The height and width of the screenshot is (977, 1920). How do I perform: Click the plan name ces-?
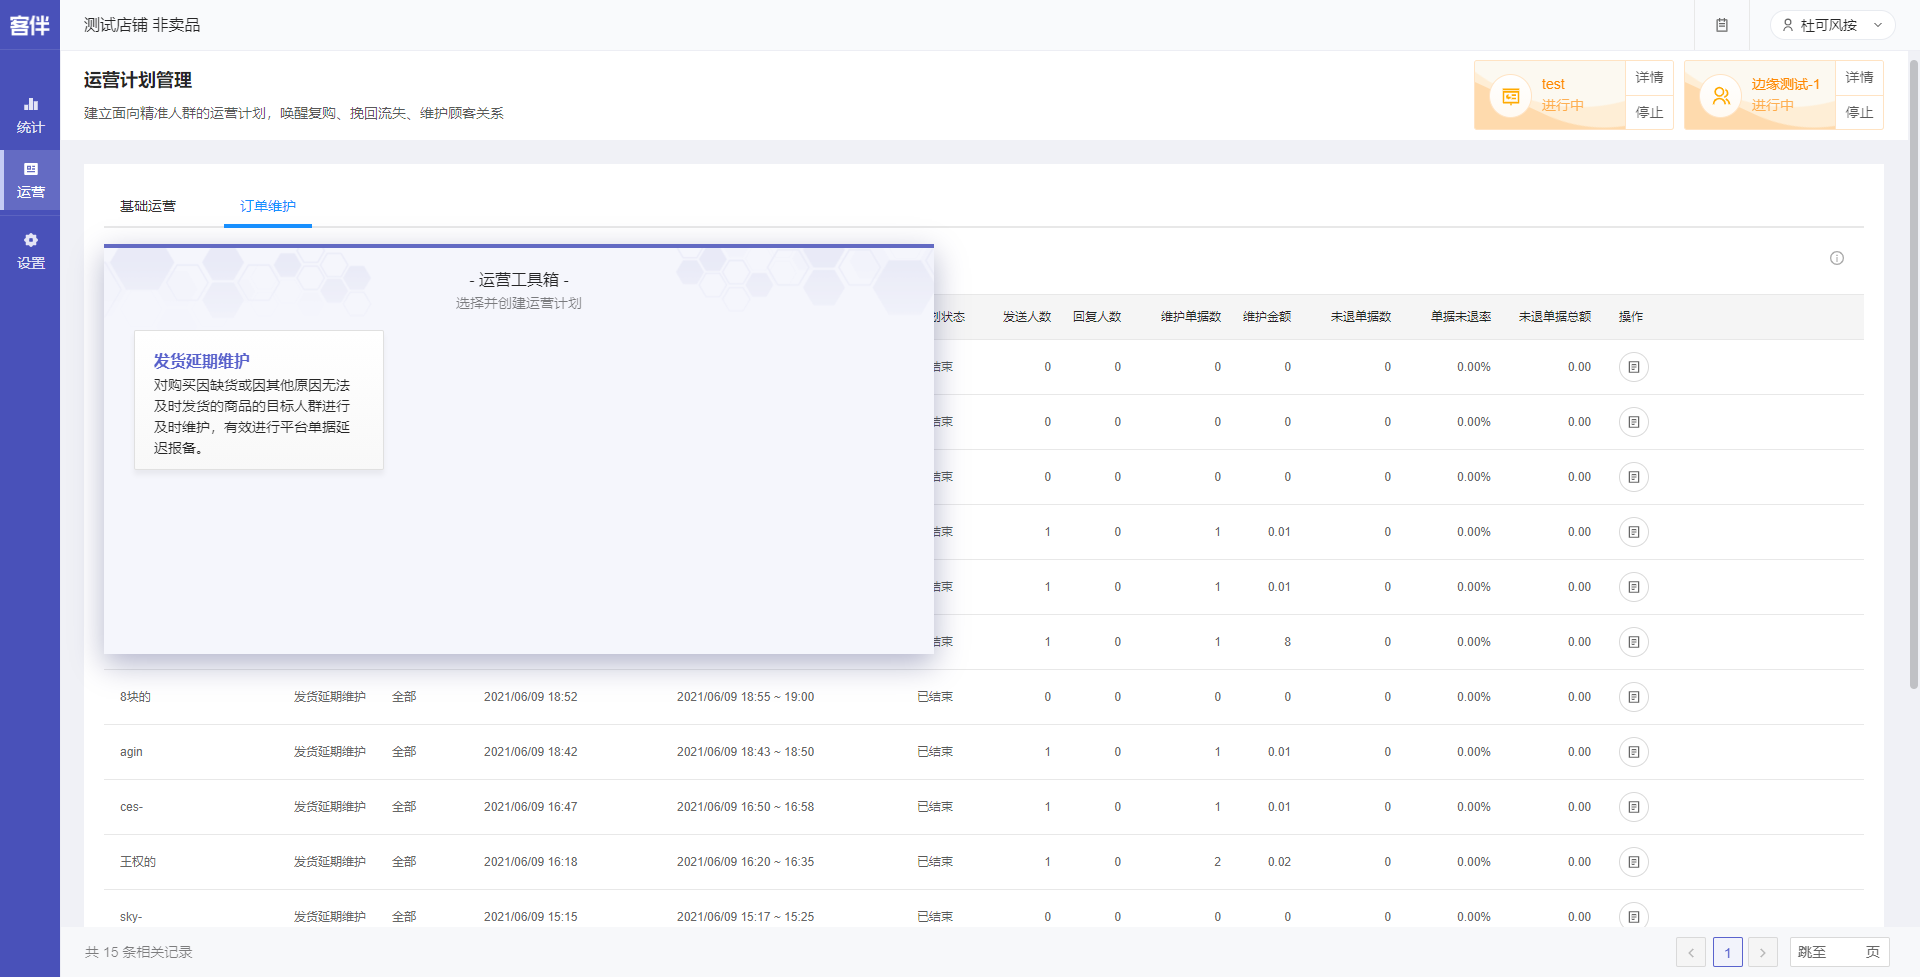click(131, 807)
